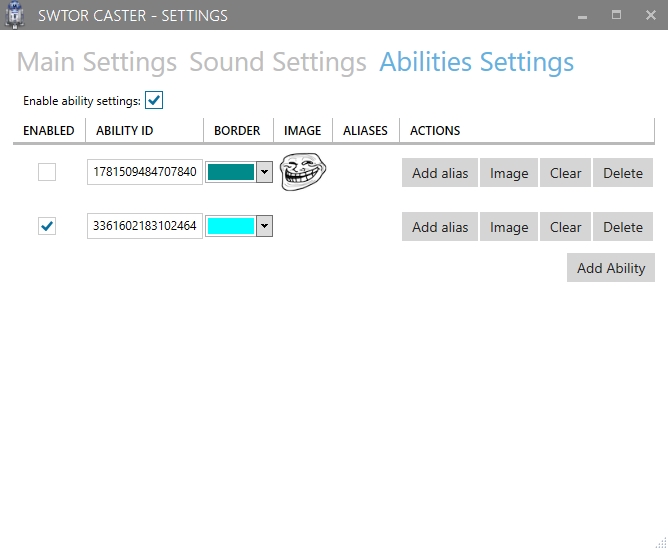Toggle the Enable ability settings checkbox
The width and height of the screenshot is (668, 550).
pyautogui.click(x=154, y=101)
